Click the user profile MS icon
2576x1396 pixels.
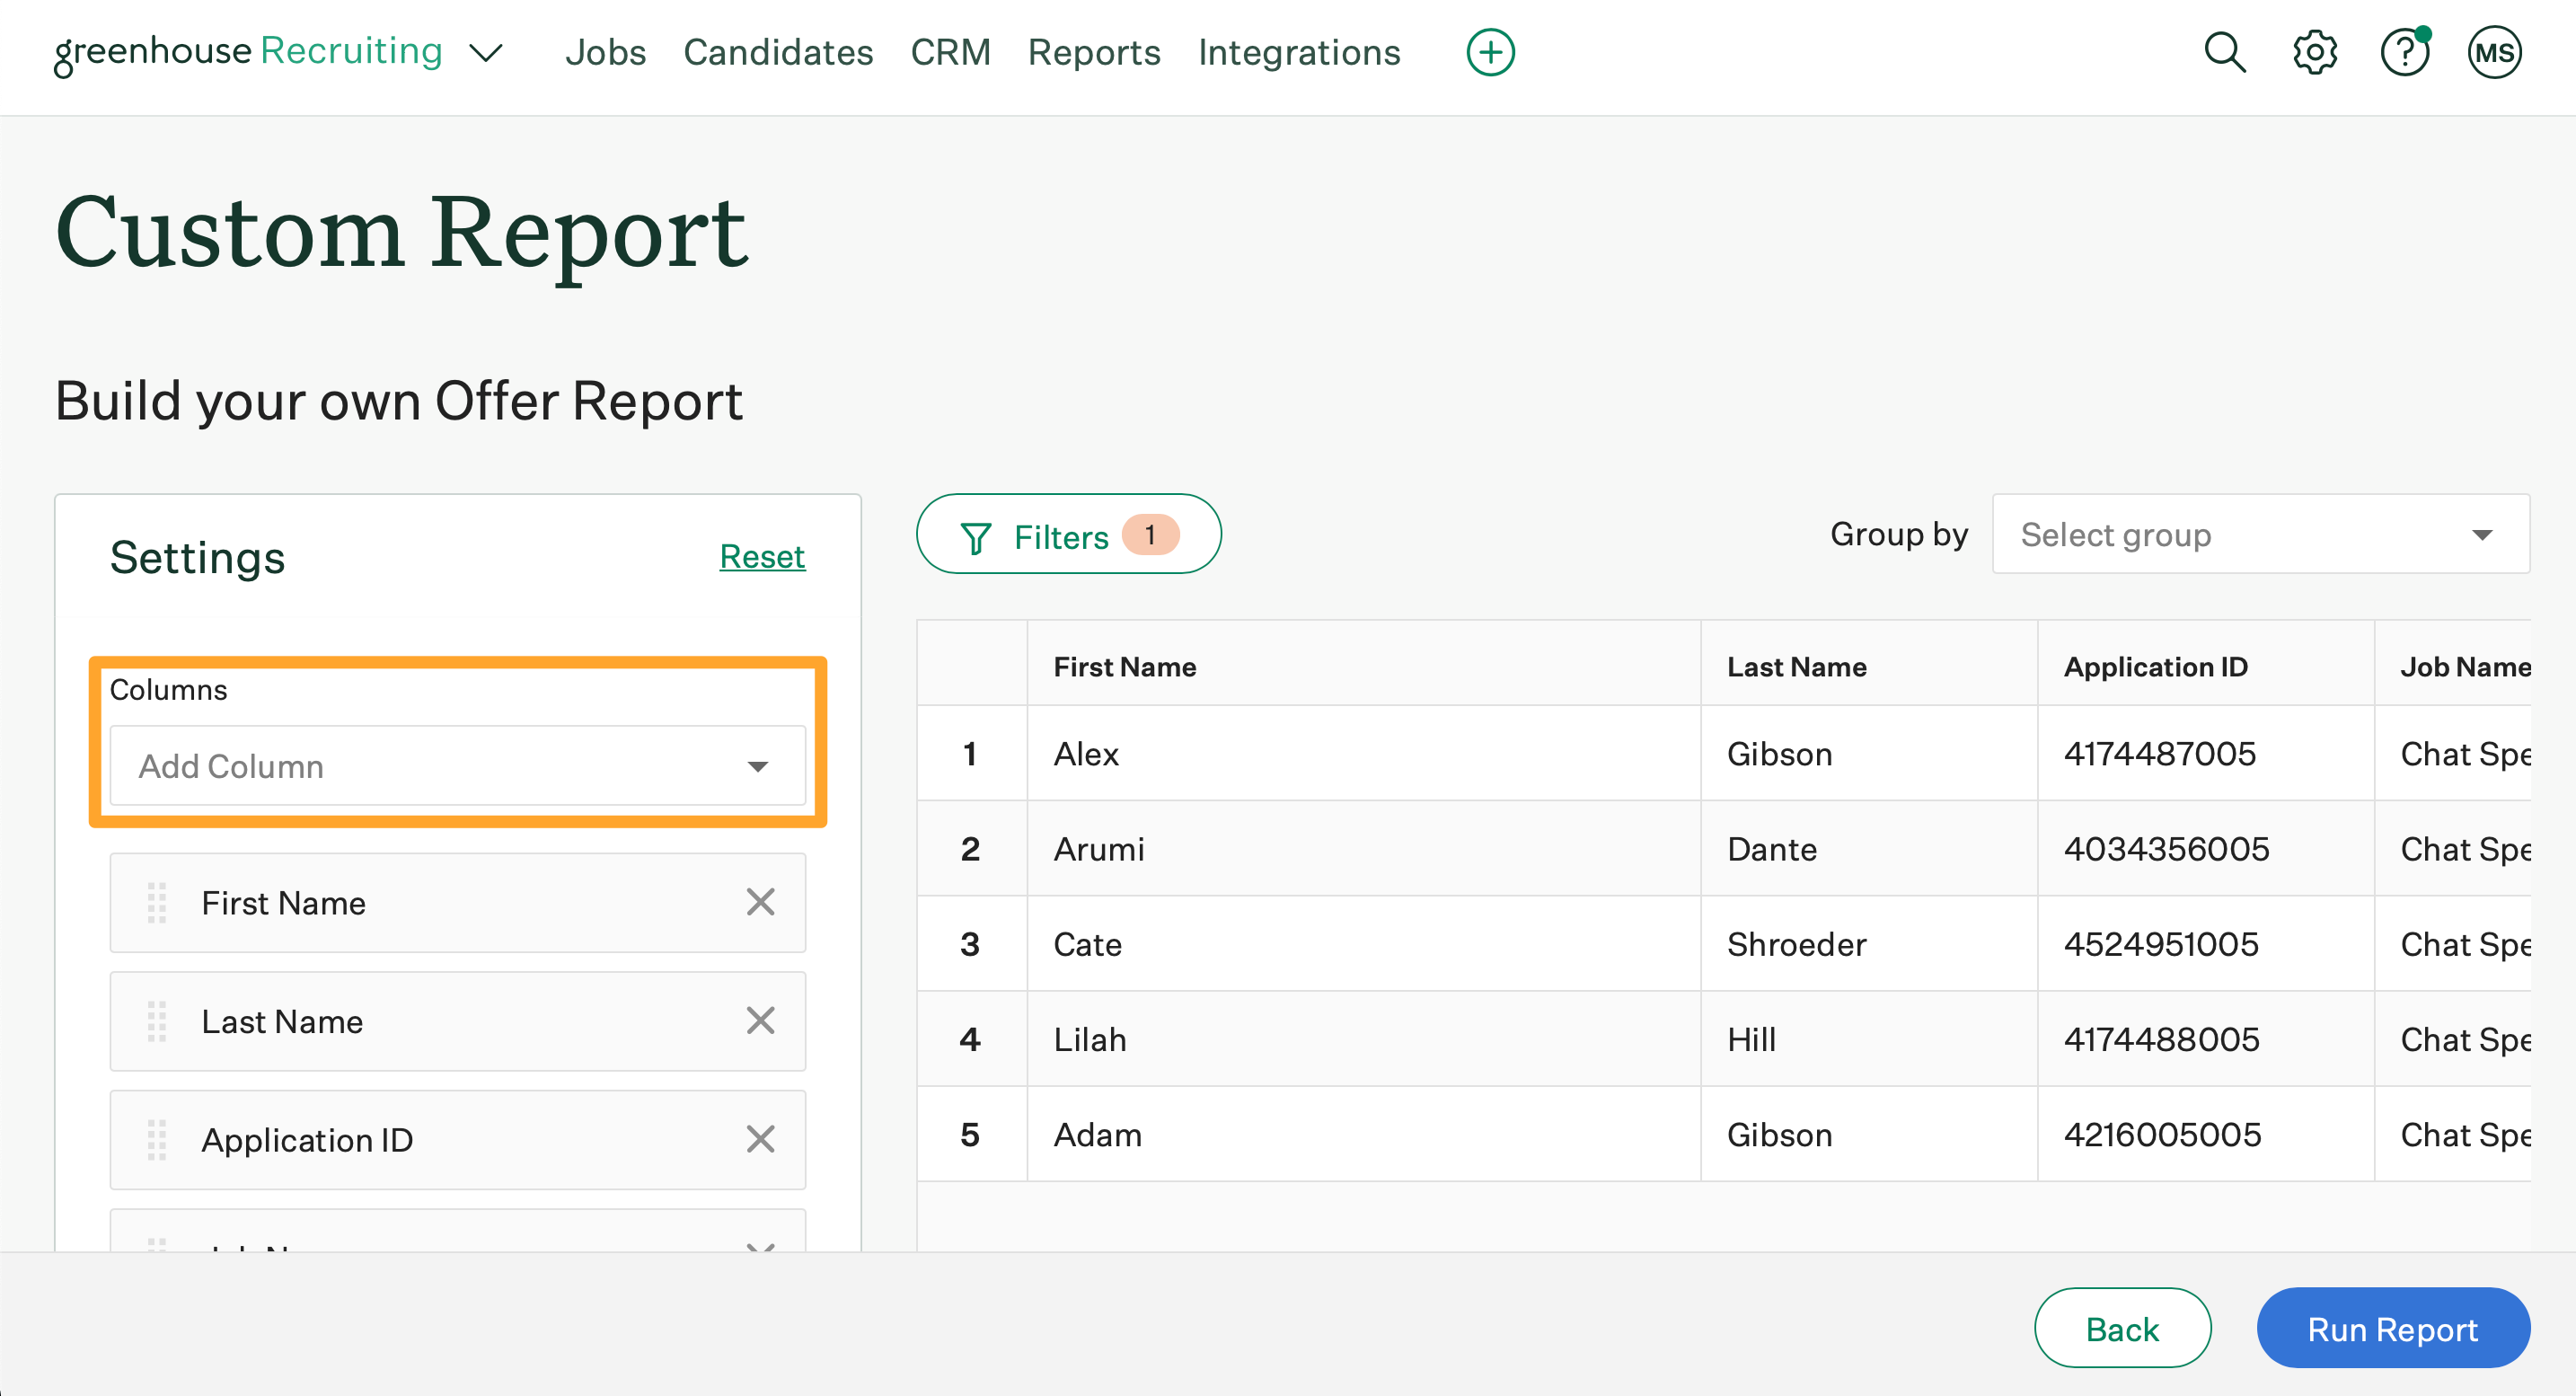pyautogui.click(x=2495, y=51)
